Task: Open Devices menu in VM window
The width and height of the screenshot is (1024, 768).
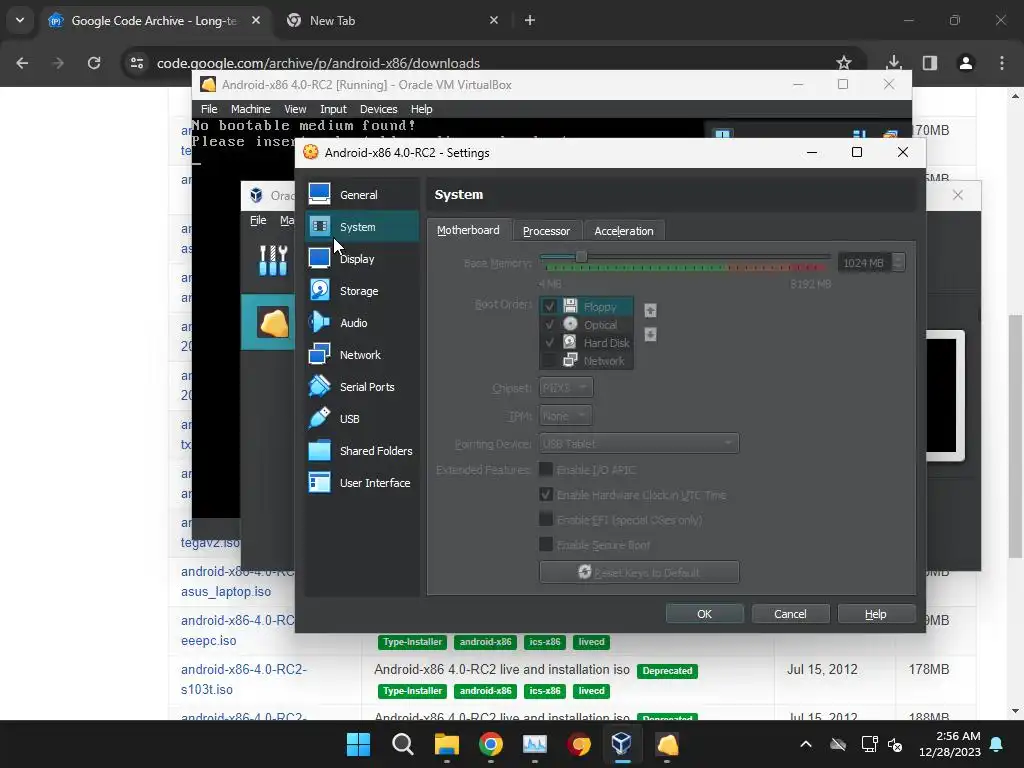Action: pos(379,109)
